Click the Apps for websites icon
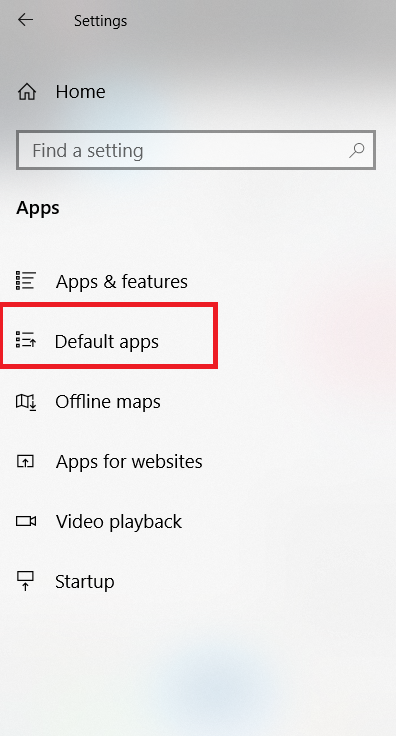The image size is (398, 736). pos(25,461)
